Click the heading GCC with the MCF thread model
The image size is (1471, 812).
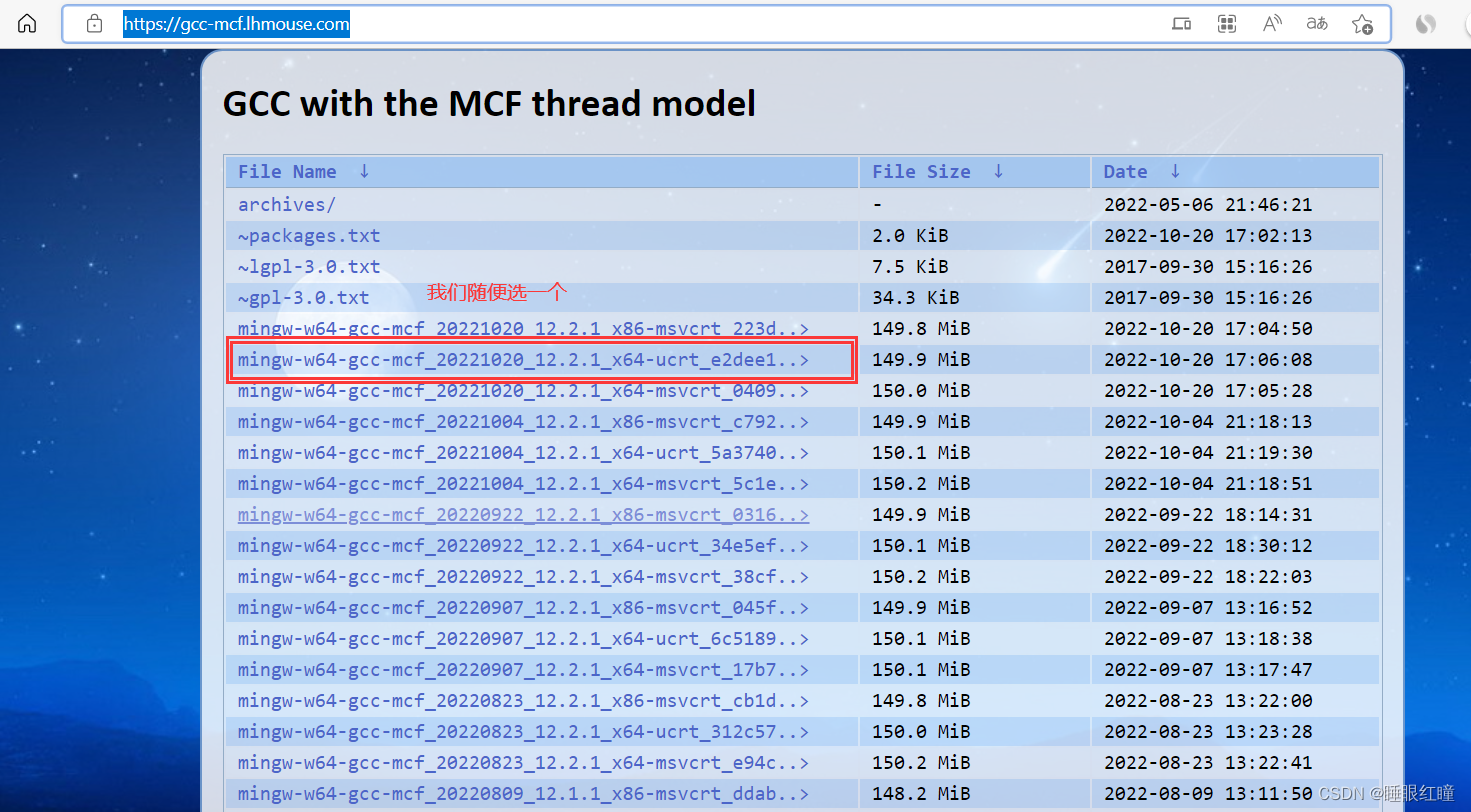489,103
